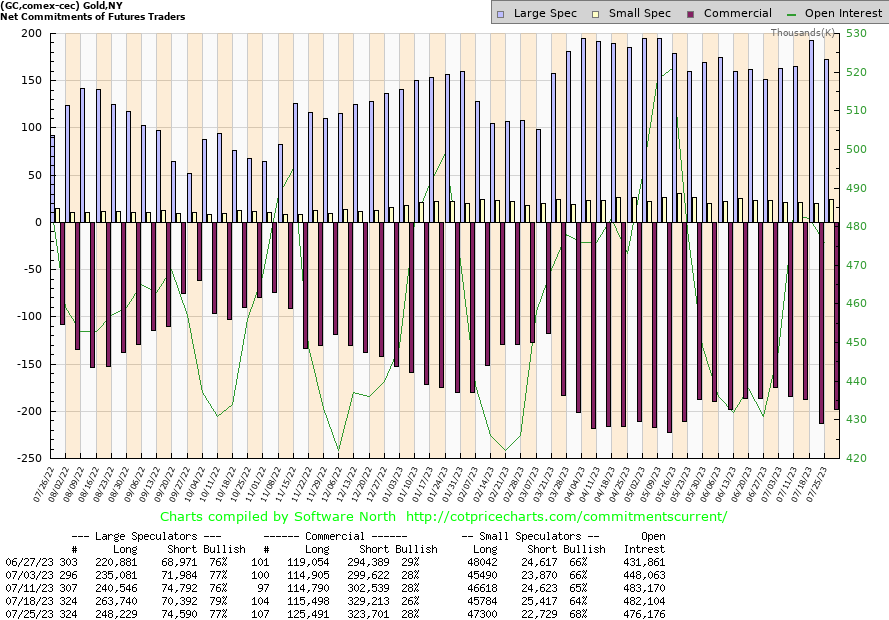Click the -250 label on left axis
The width and height of the screenshot is (889, 620).
(25, 458)
